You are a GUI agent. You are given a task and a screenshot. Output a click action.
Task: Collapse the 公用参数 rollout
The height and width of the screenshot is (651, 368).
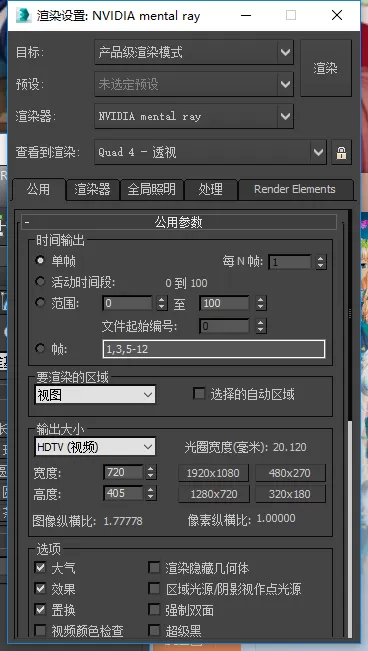[179, 223]
